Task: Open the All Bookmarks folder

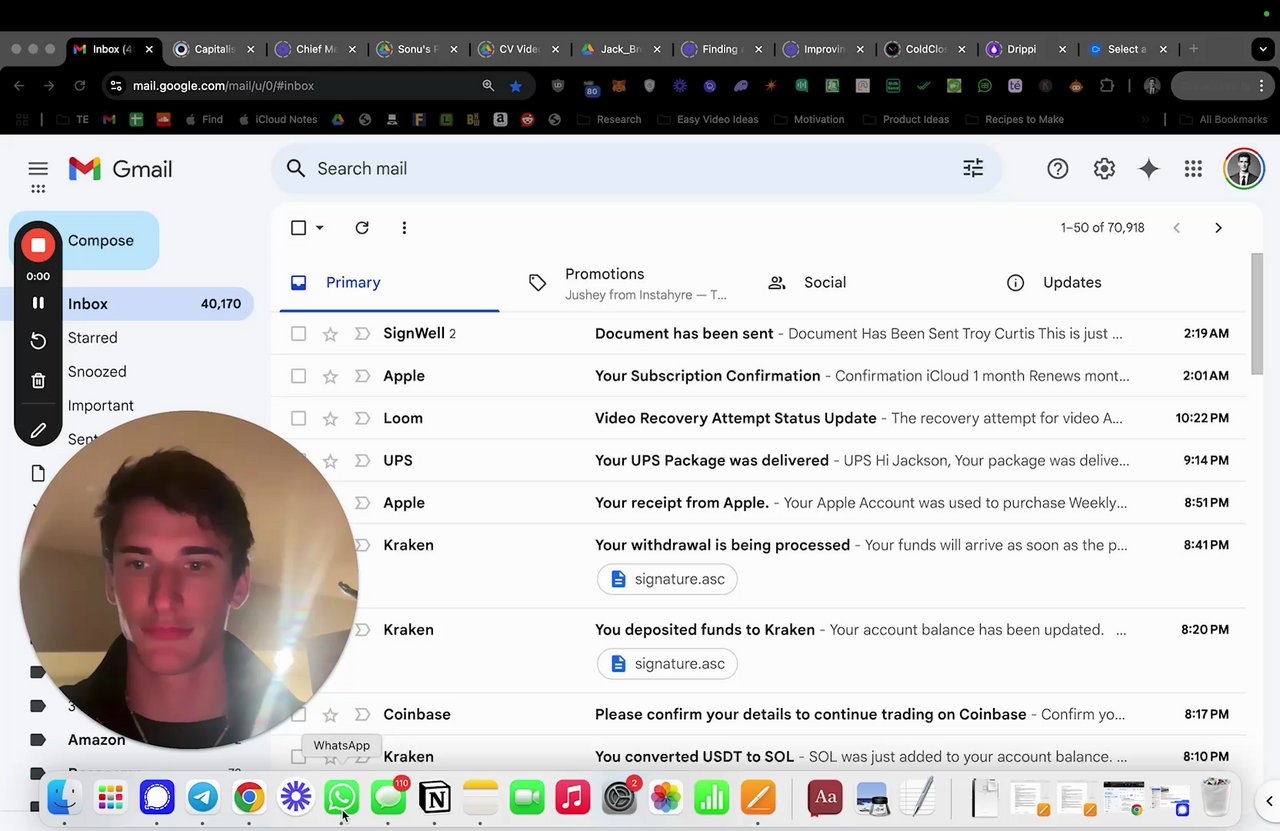Action: tap(1224, 119)
